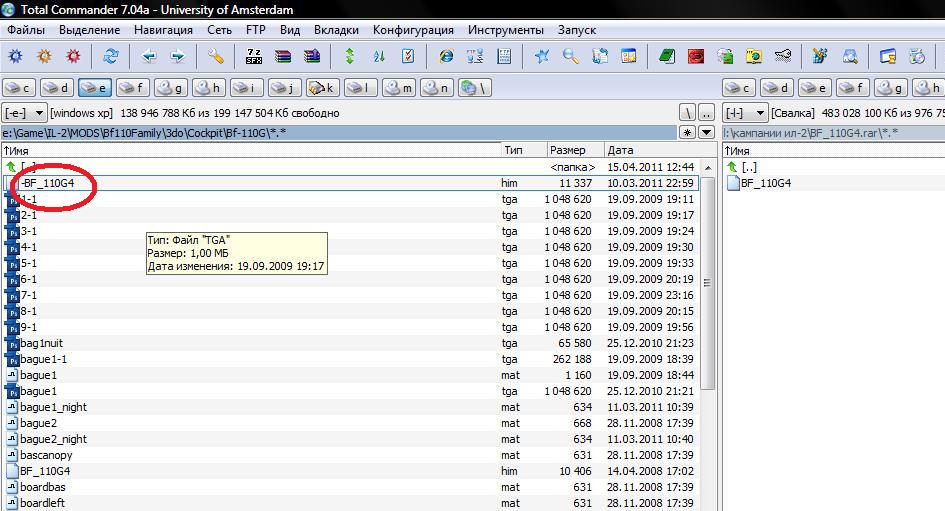945x511 pixels.
Task: Click the left panel path bar
Action: (x=339, y=133)
